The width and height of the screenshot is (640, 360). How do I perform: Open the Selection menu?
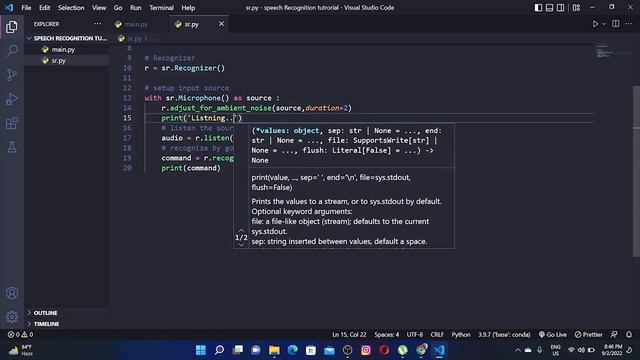click(71, 8)
